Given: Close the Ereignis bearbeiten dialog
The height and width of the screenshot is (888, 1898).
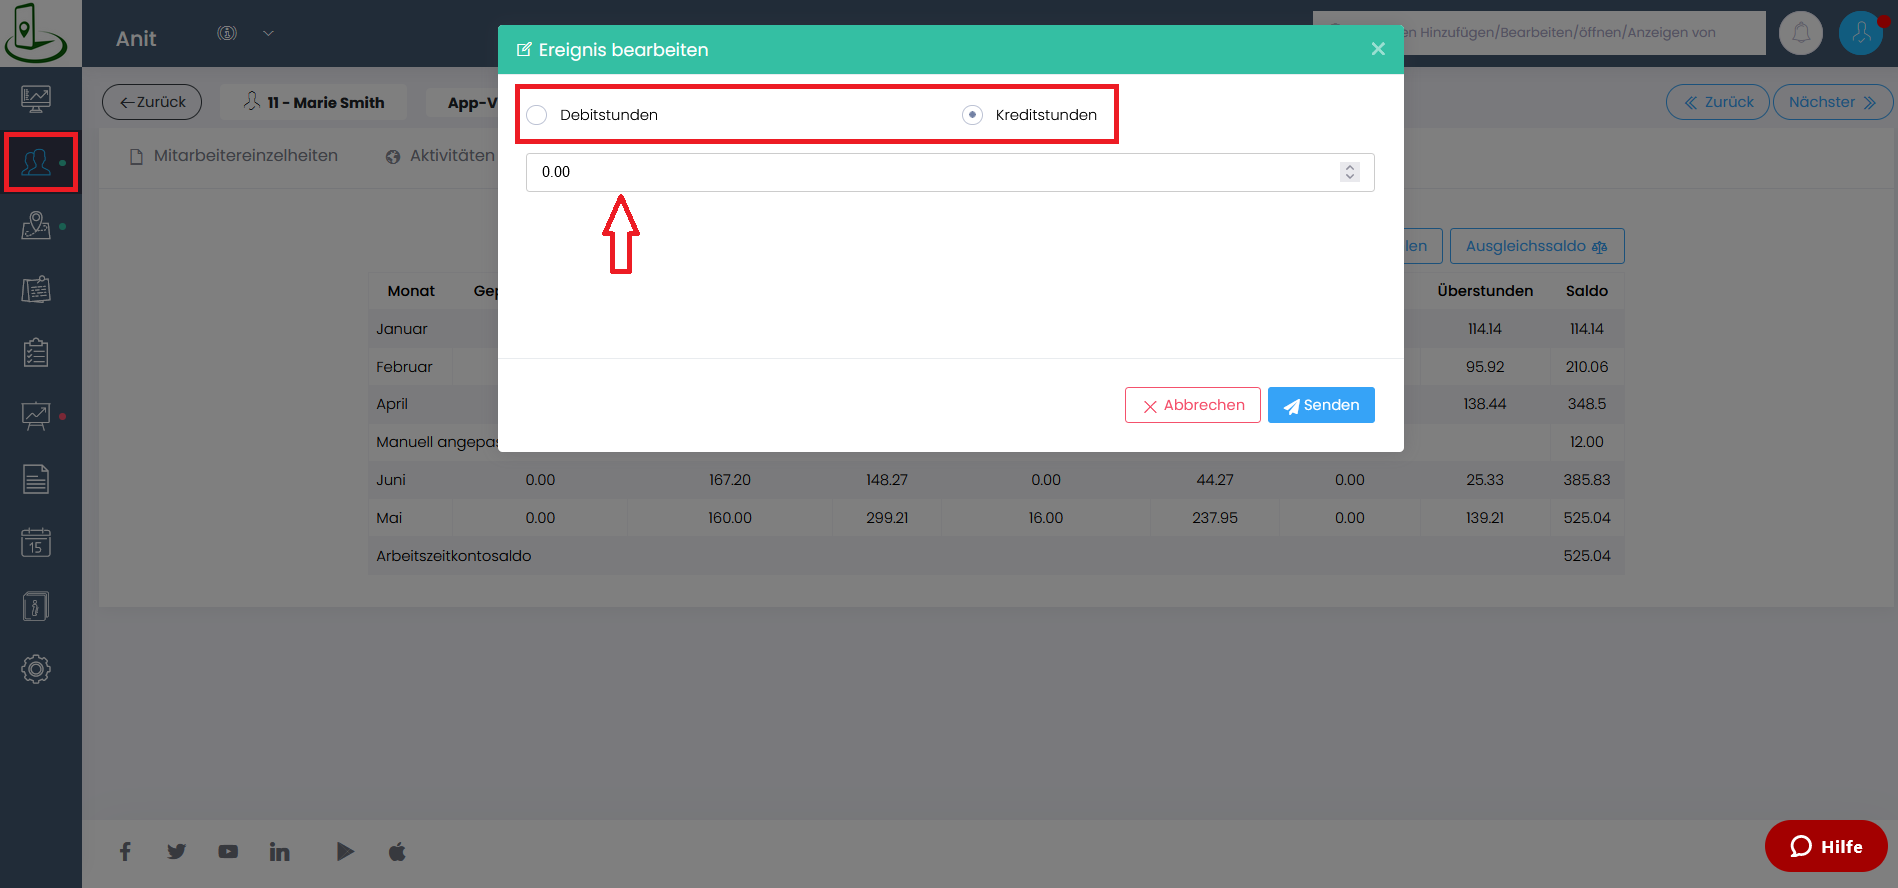Looking at the screenshot, I should pyautogui.click(x=1377, y=49).
